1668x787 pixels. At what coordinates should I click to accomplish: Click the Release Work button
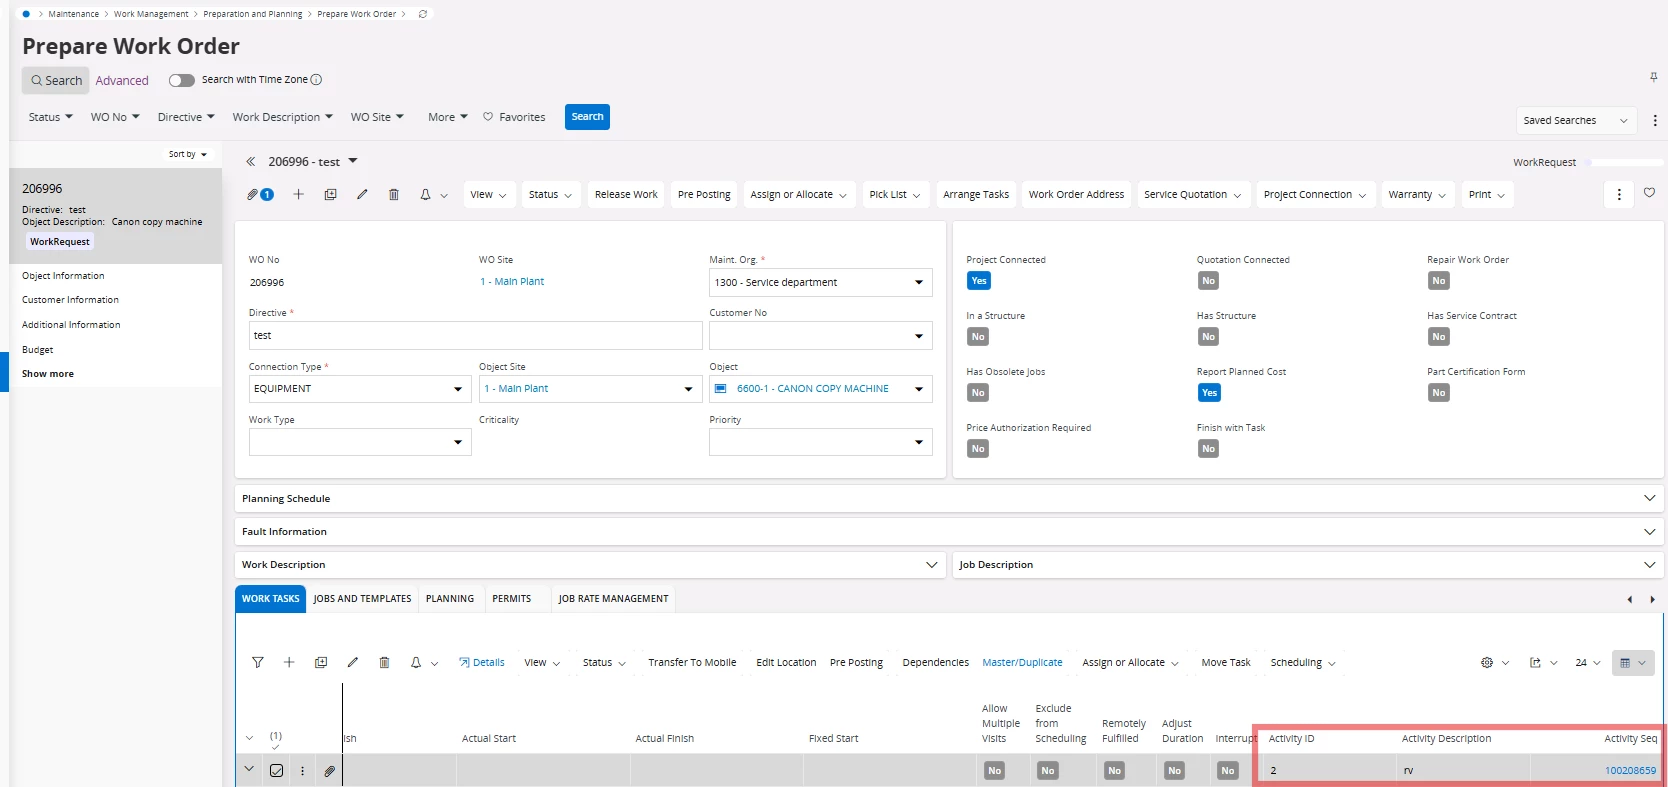point(626,195)
